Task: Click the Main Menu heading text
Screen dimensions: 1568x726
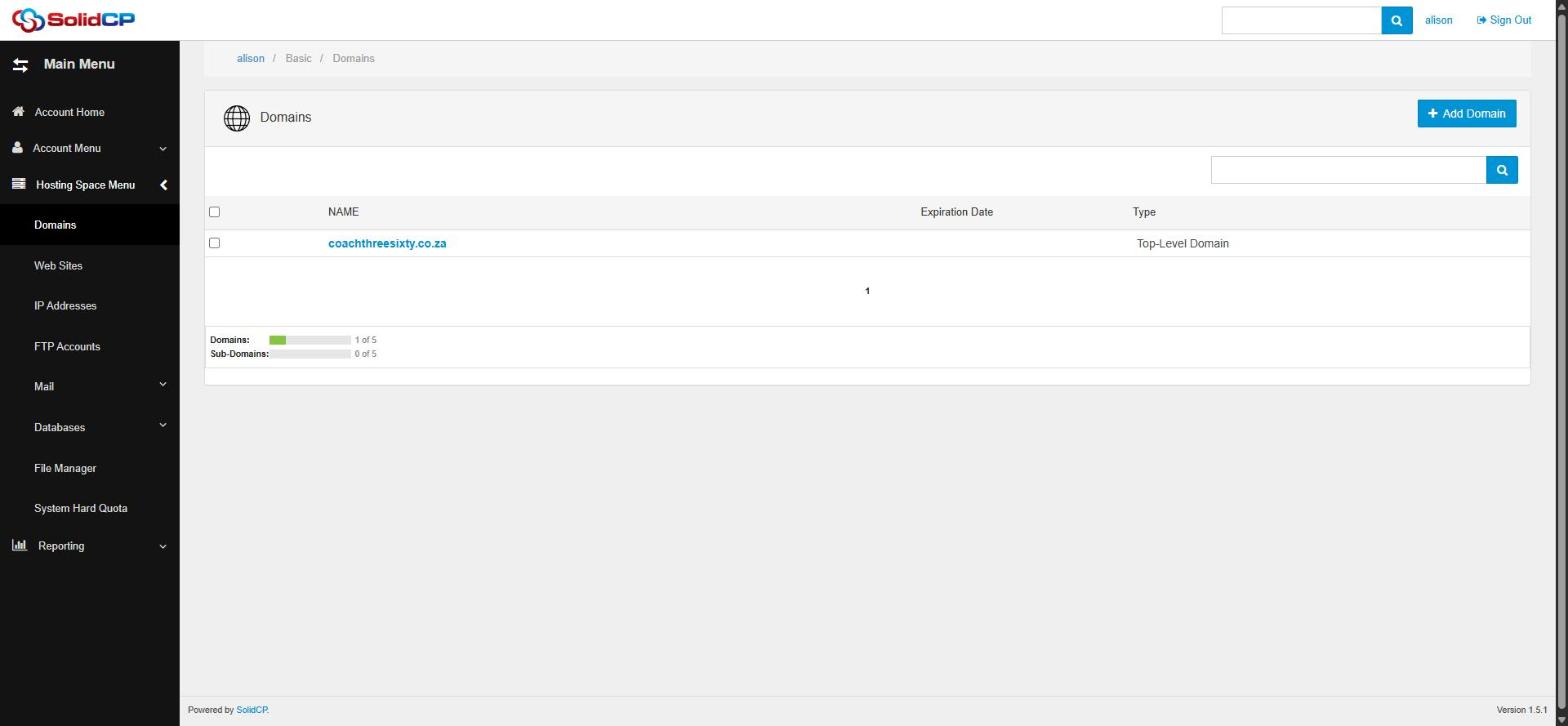Action: pyautogui.click(x=79, y=64)
